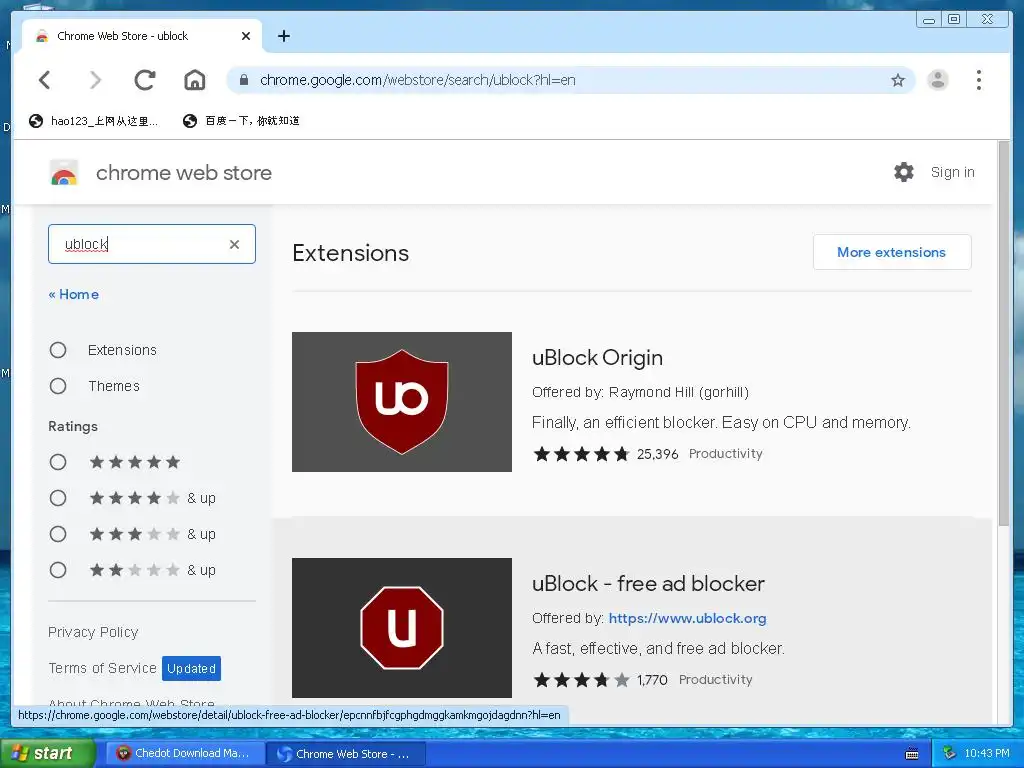Open the profile avatar icon
Image resolution: width=1024 pixels, height=768 pixels.
click(x=938, y=80)
